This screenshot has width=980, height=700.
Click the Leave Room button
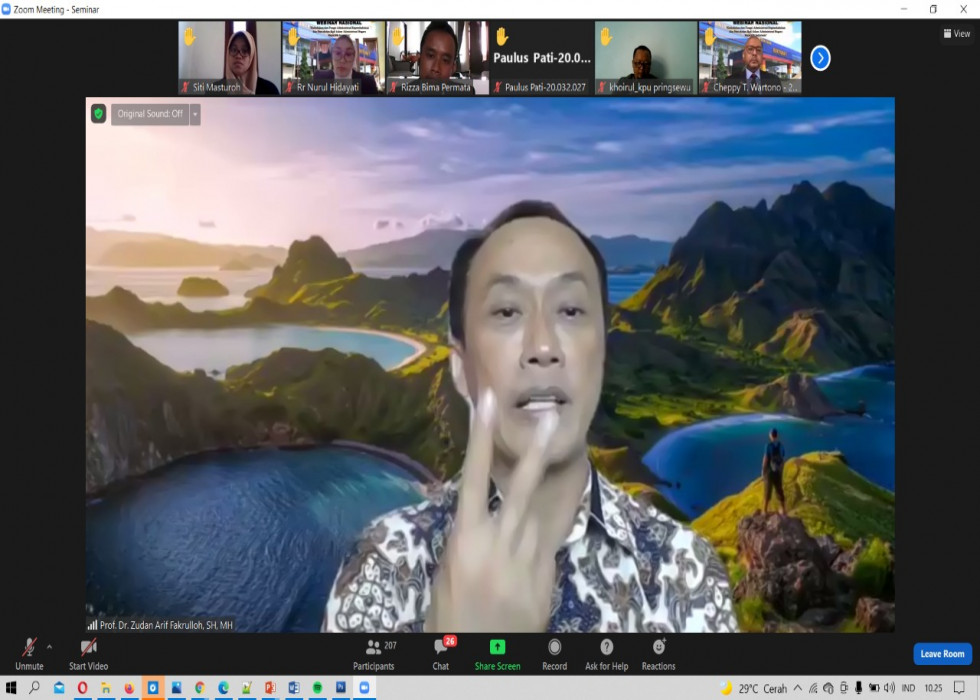pos(942,654)
